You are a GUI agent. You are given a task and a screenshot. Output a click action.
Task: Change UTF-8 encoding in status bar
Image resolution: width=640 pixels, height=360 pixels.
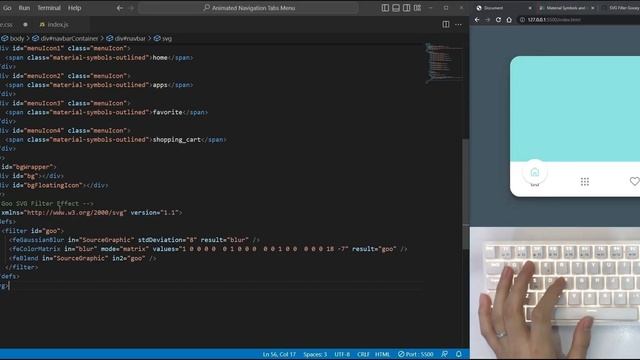pyautogui.click(x=342, y=354)
